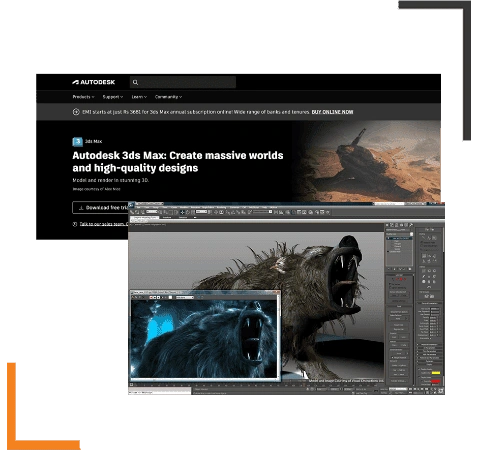Toggle Distance Fade in Styling rollout
The image size is (478, 452).
click(421, 242)
